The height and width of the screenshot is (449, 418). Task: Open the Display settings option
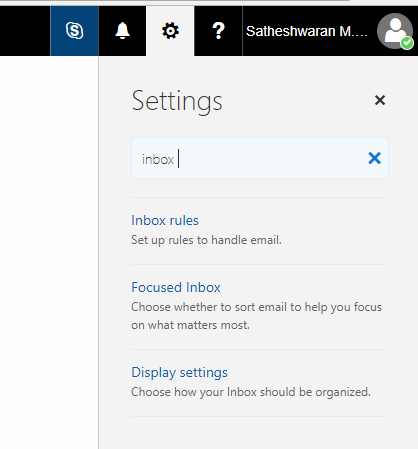(x=179, y=373)
